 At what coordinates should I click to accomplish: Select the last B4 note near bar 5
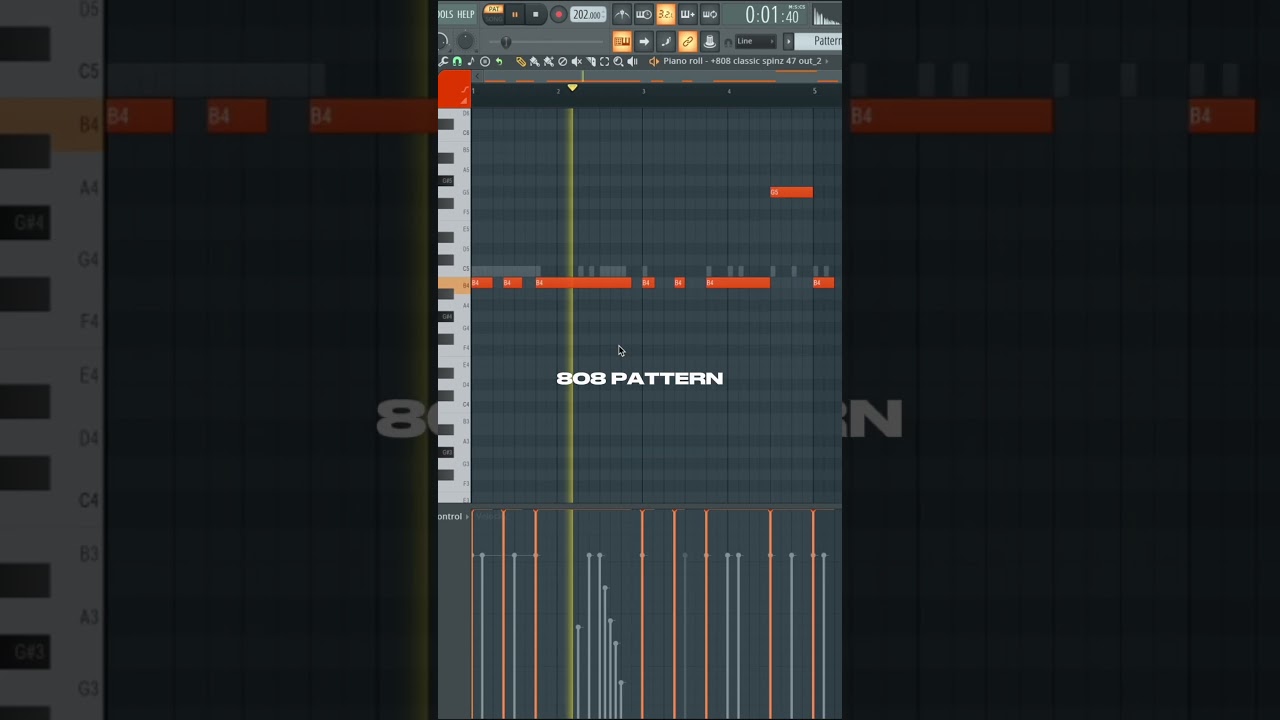[823, 283]
